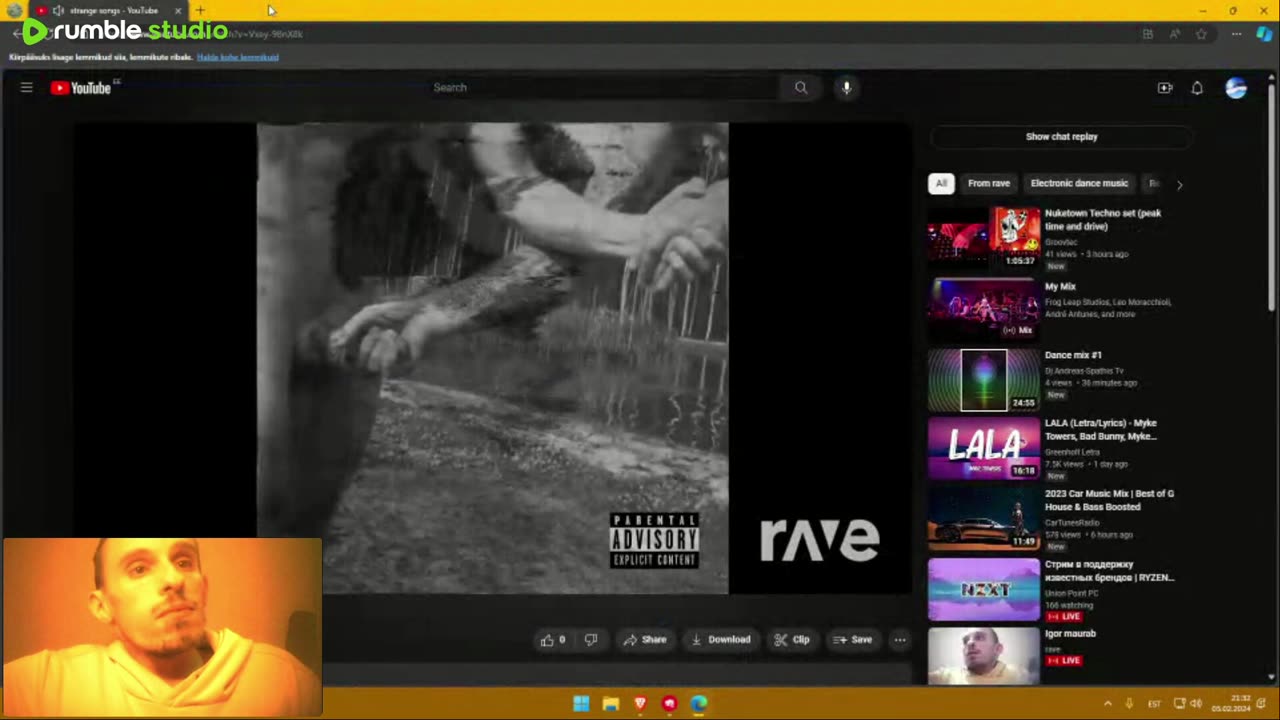
Task: Open Edge settings and more menu
Action: (1237, 34)
